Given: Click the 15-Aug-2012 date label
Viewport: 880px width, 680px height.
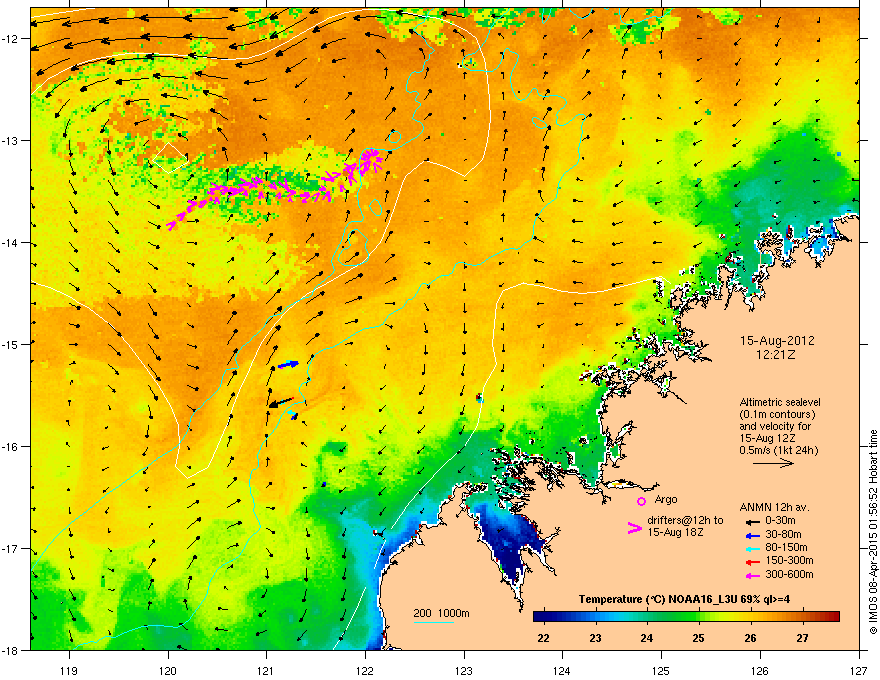Looking at the screenshot, I should coord(777,341).
